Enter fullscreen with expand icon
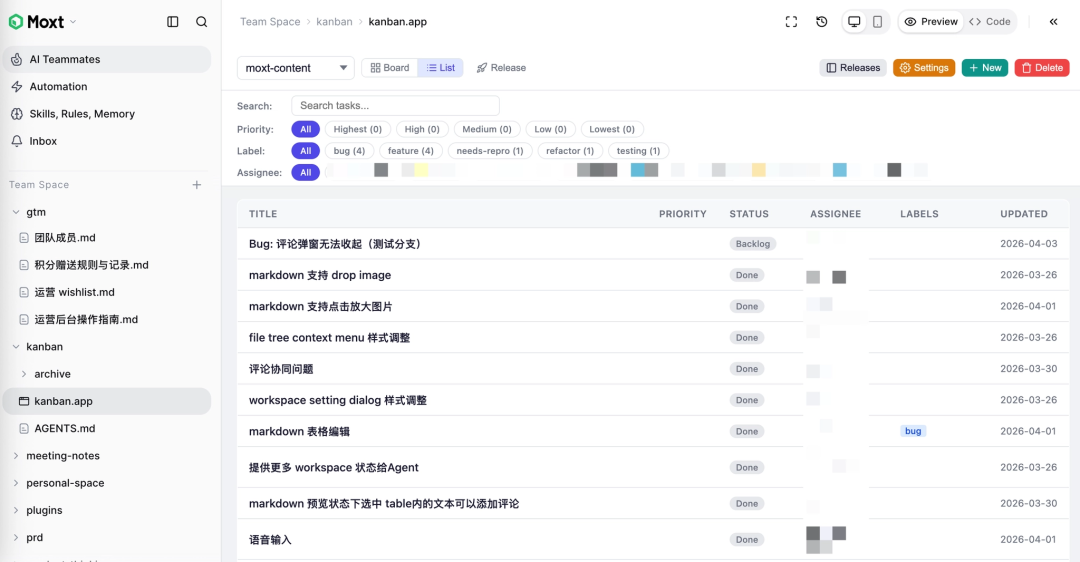Image resolution: width=1080 pixels, height=562 pixels. coord(791,22)
